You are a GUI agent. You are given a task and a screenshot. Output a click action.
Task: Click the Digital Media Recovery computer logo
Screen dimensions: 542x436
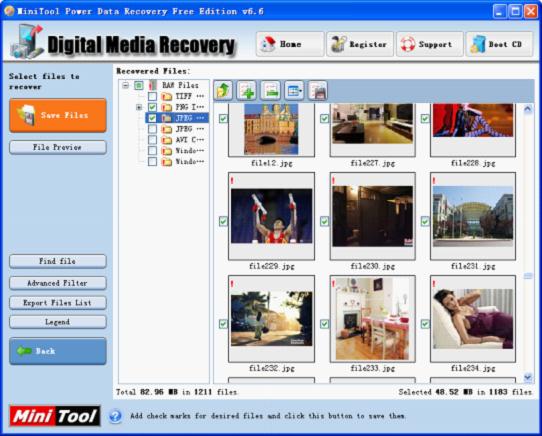tap(26, 41)
